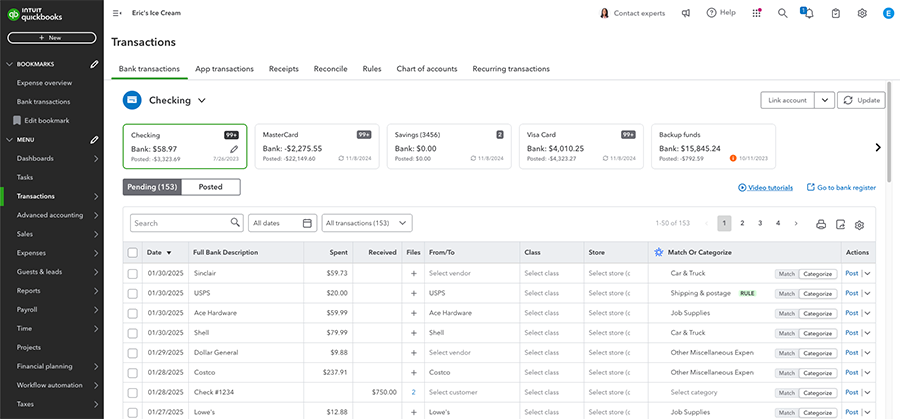Click the print icon above the table
Viewport: 900px width, 419px height.
click(821, 224)
